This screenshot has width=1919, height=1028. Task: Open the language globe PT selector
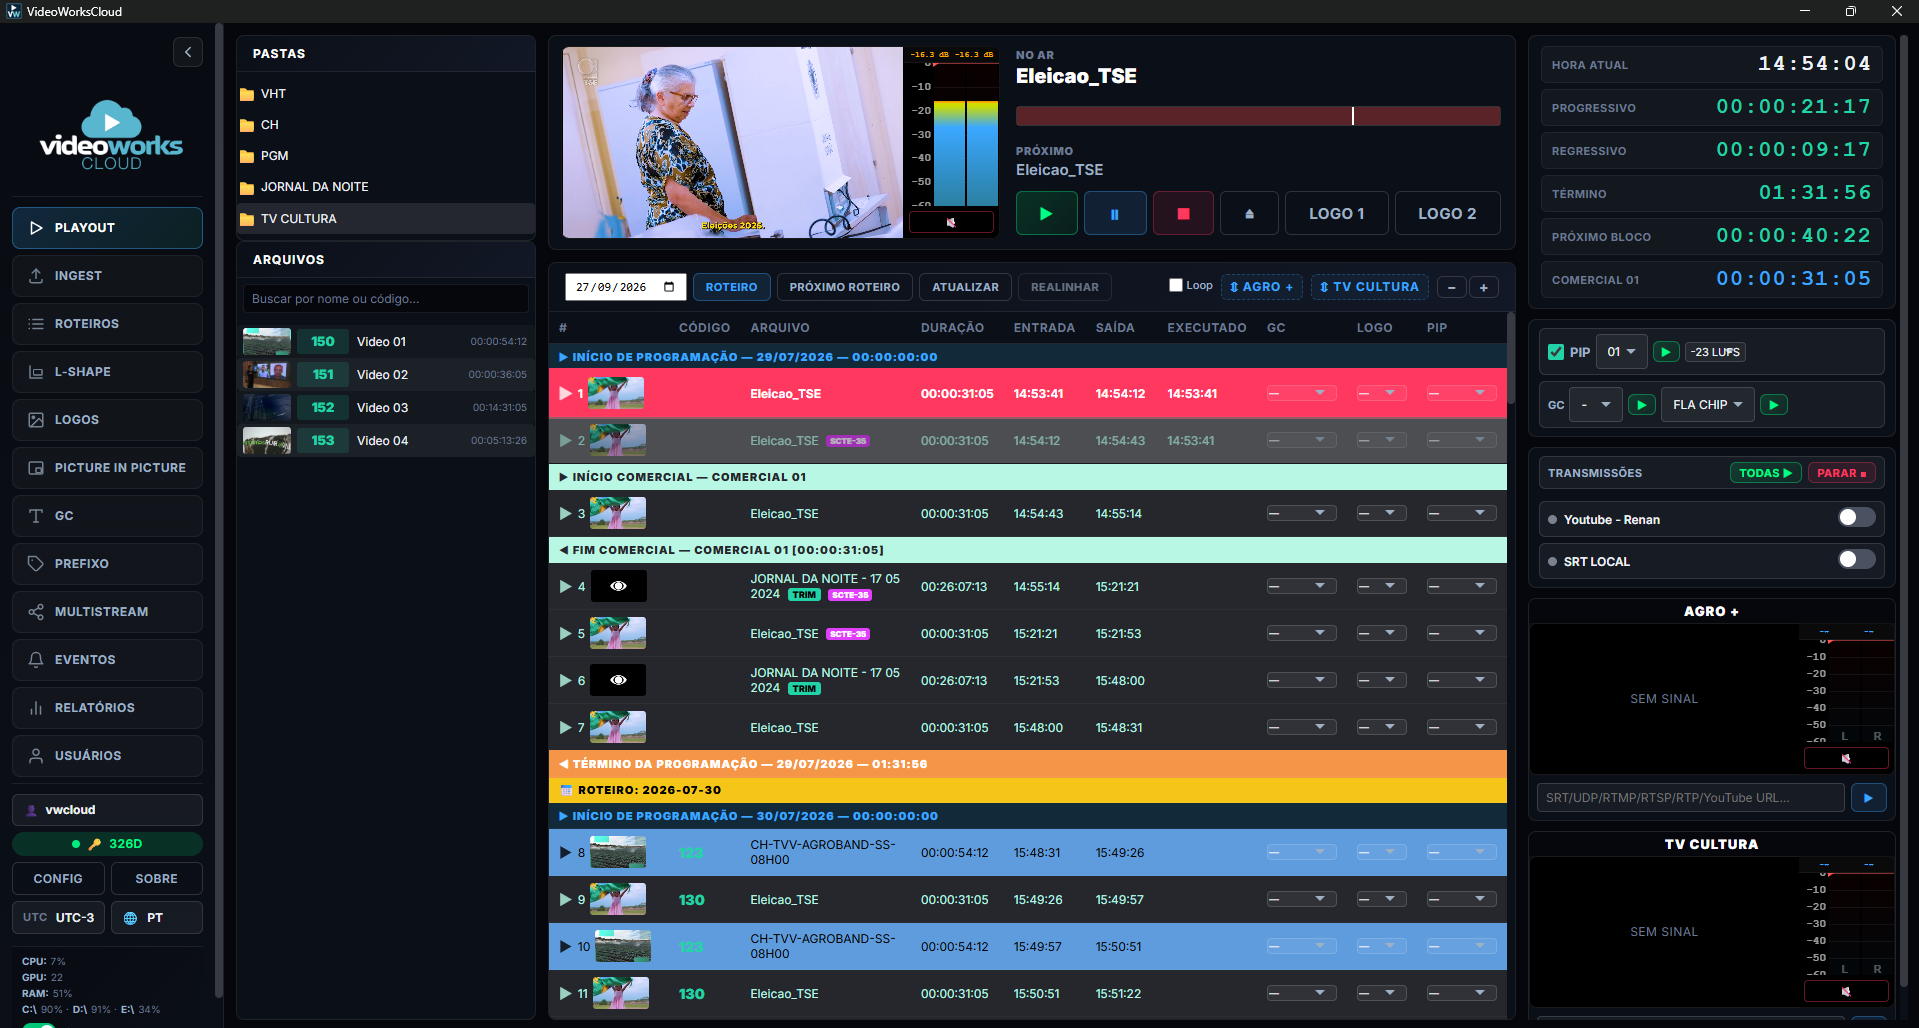(x=157, y=918)
